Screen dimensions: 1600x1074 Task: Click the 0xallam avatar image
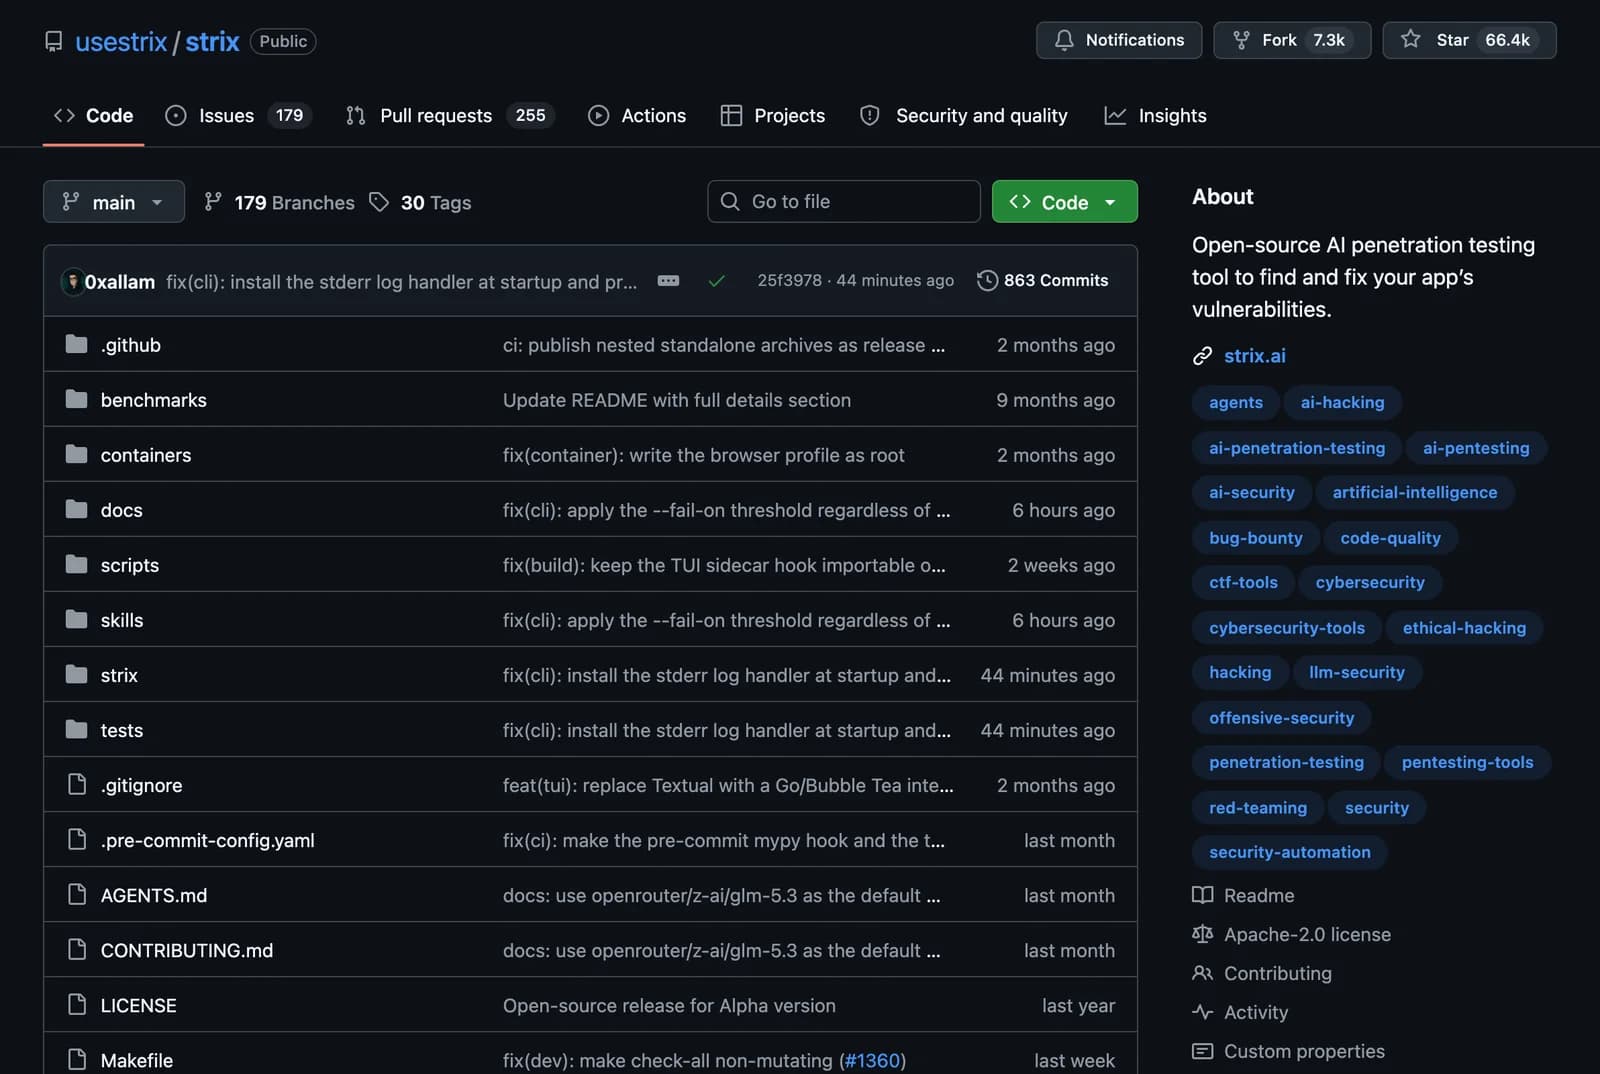72,281
